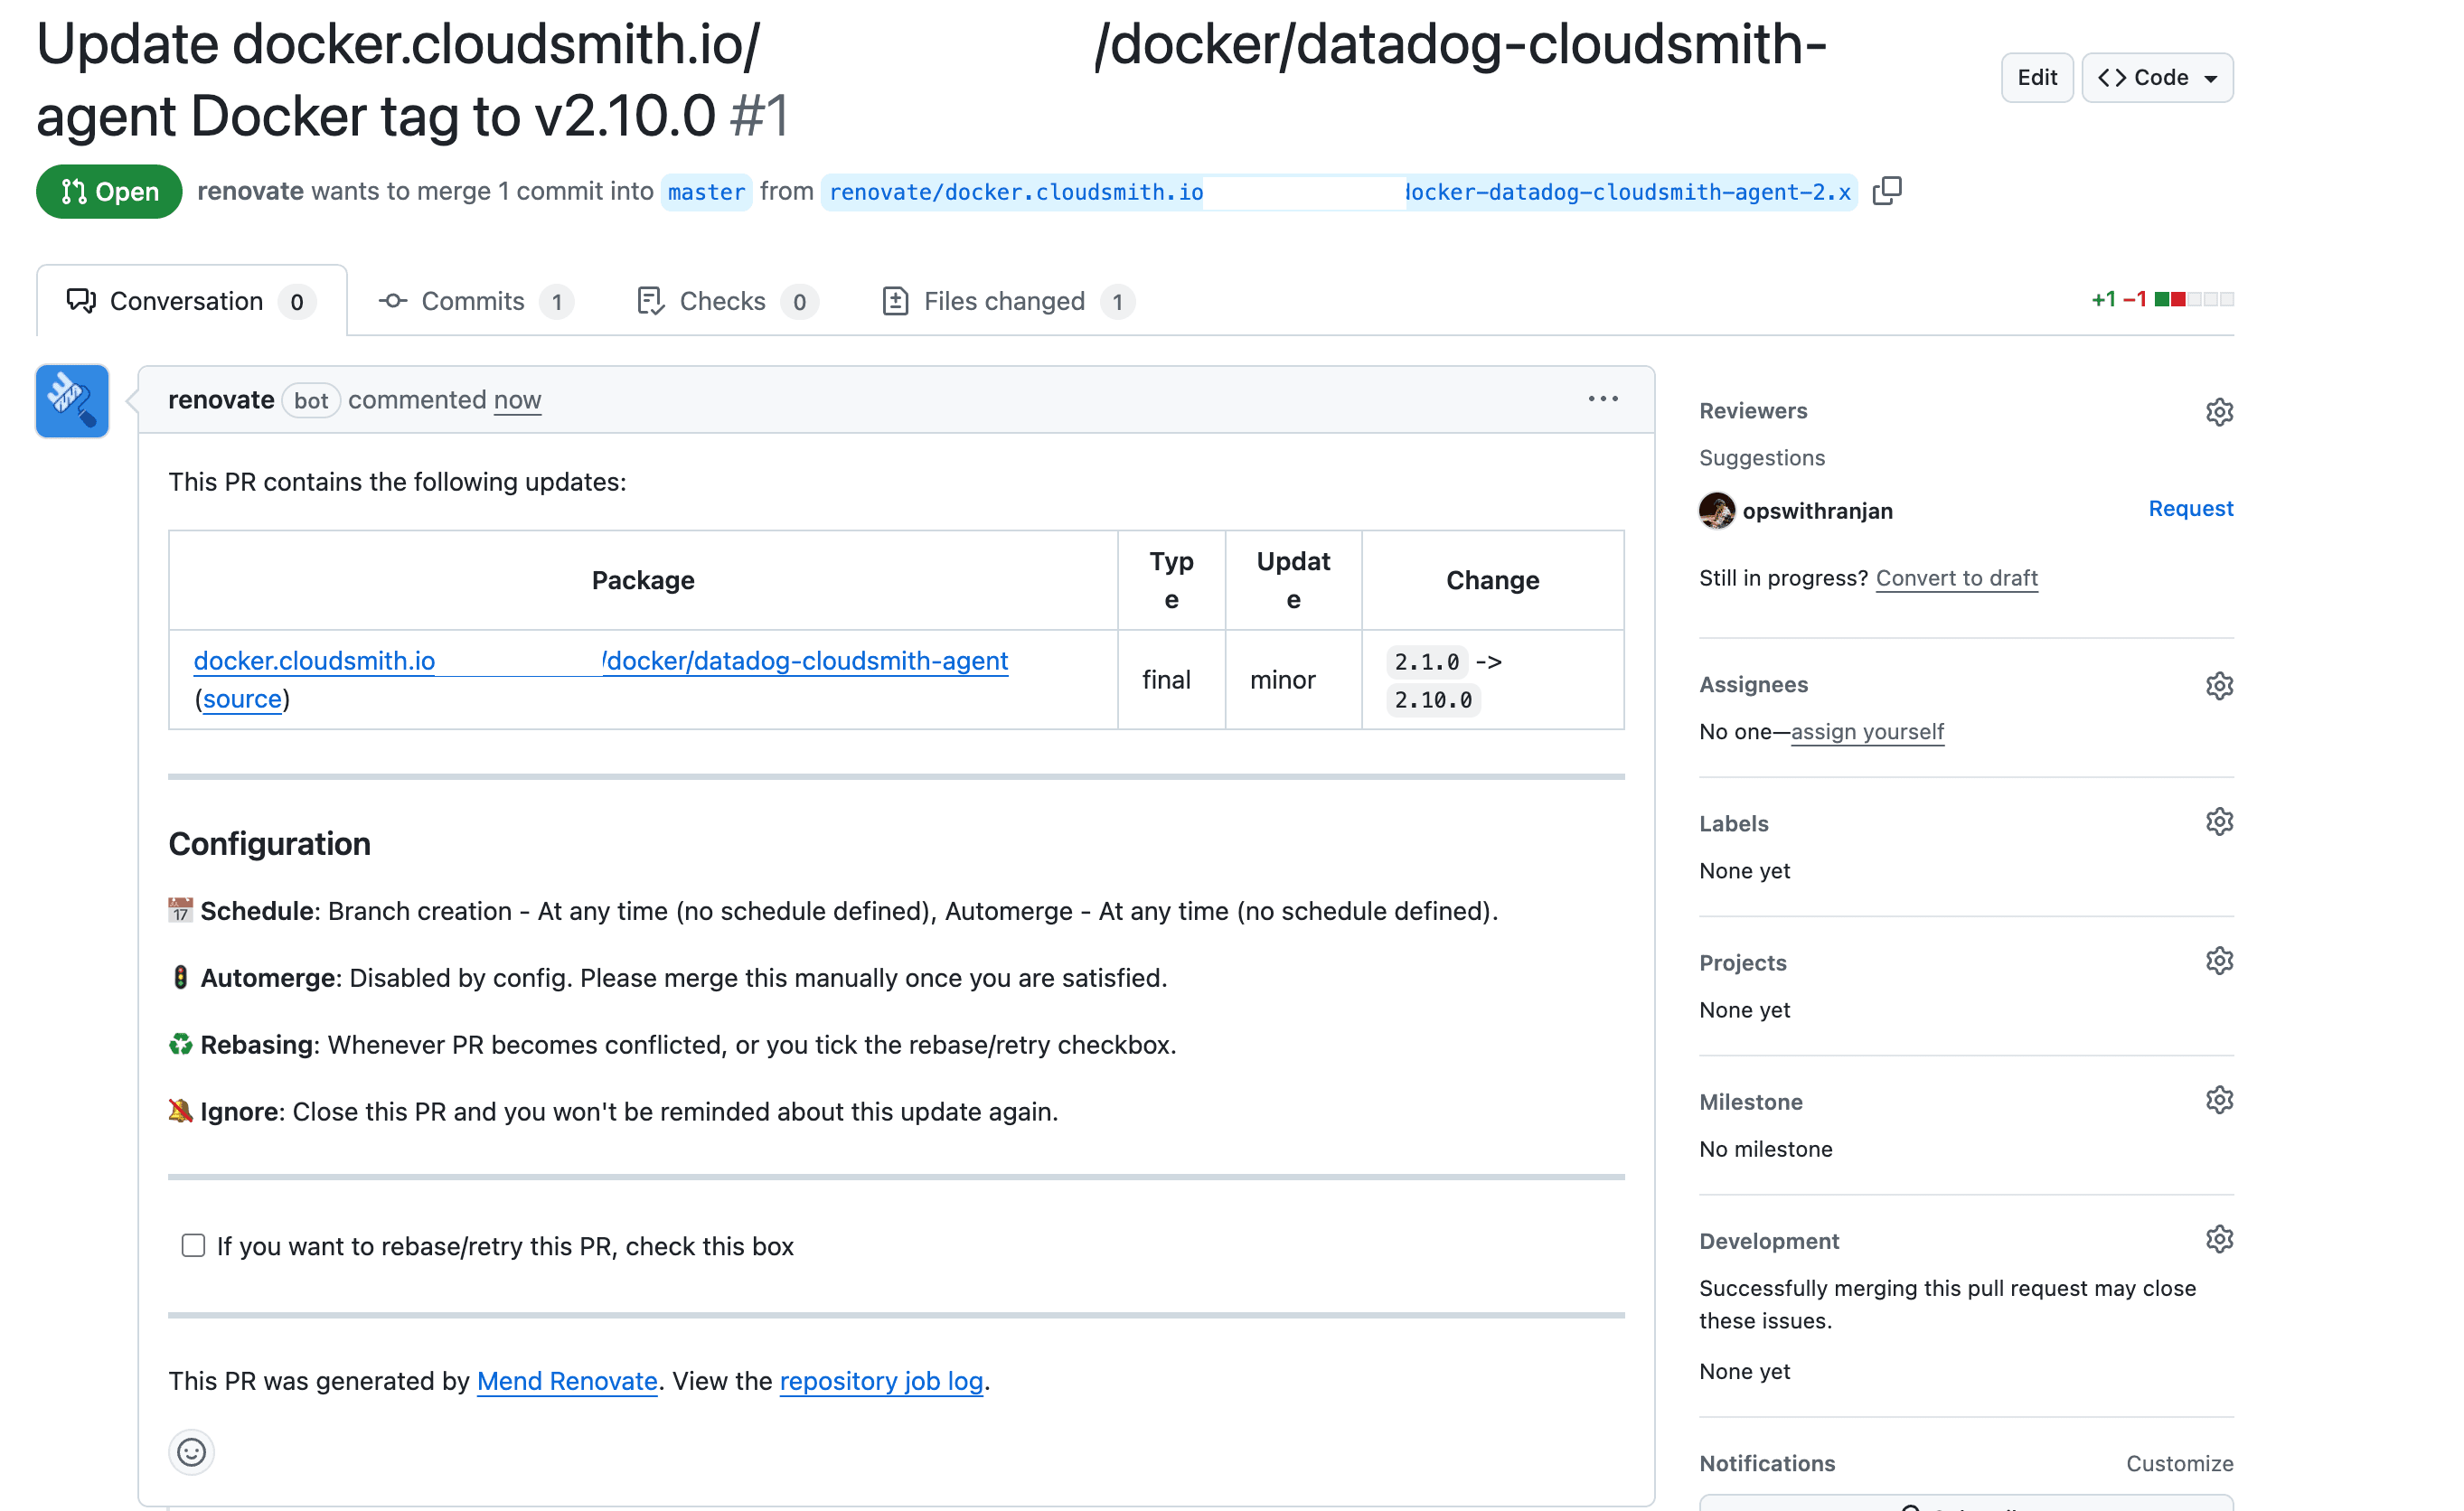Open the Code dropdown button
The width and height of the screenshot is (2464, 1511).
pyautogui.click(x=2156, y=78)
